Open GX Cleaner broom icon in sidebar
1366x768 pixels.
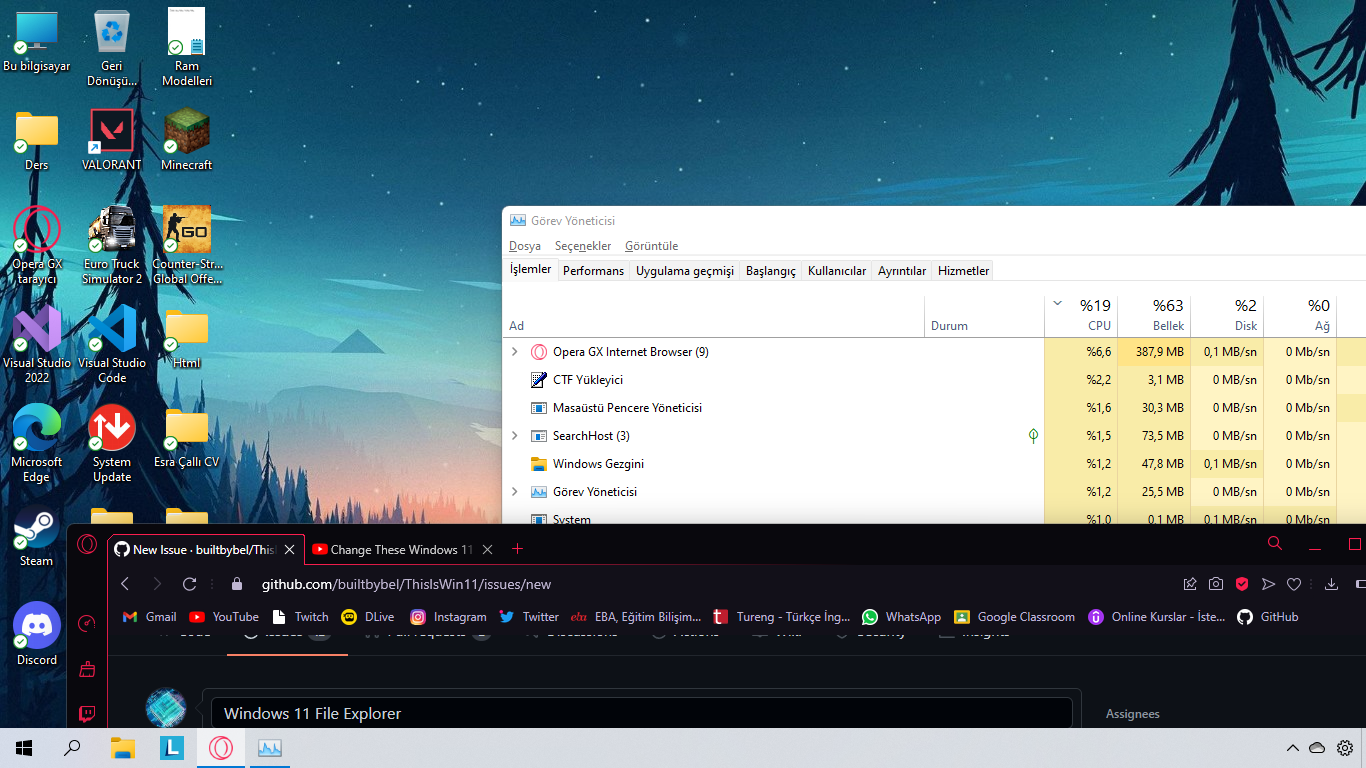[87, 669]
